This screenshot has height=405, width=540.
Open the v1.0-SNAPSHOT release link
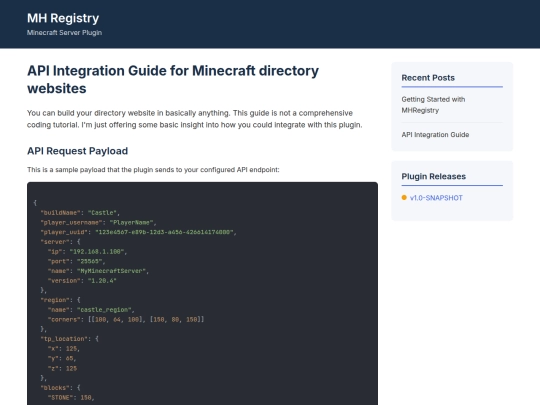pos(436,198)
